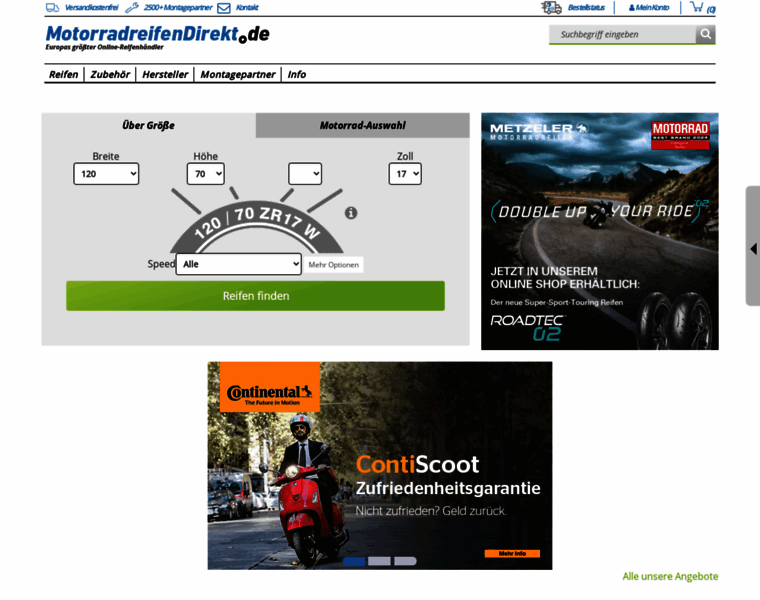Open the Montagepartner menu
760x600 pixels.
(238, 74)
